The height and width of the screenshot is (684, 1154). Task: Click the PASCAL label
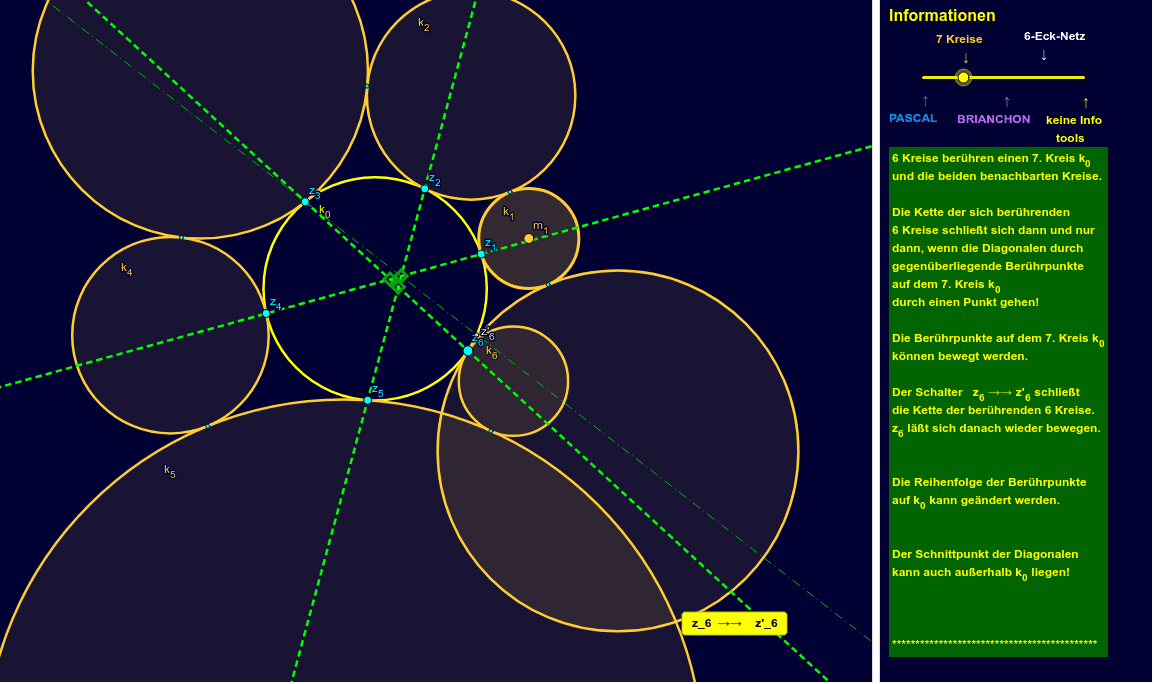click(x=913, y=119)
